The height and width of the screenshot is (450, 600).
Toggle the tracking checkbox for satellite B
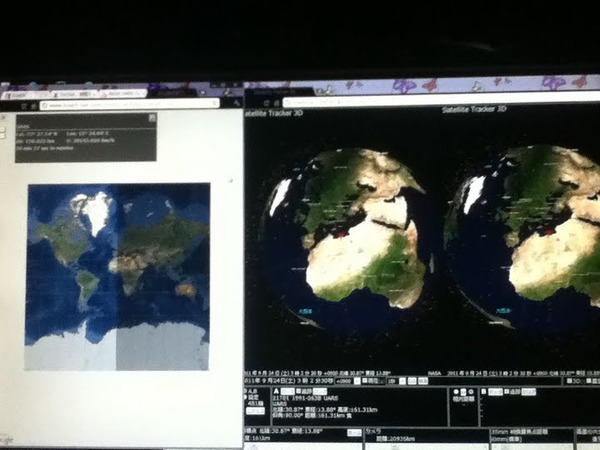pos(507,391)
